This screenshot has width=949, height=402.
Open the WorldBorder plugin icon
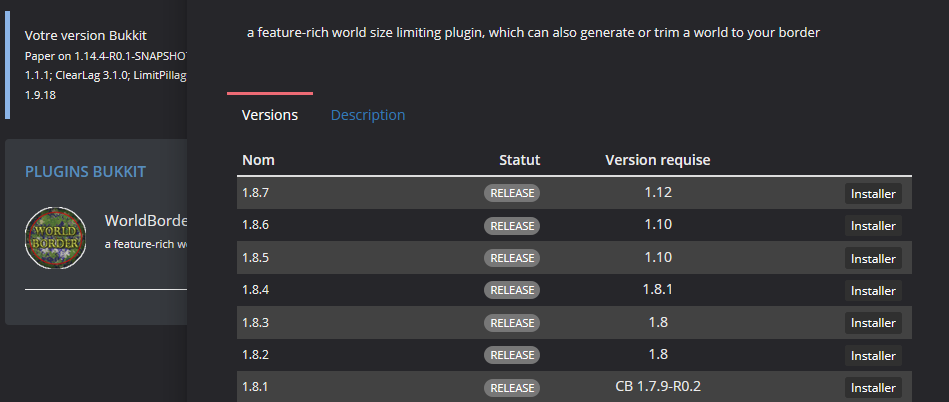55,237
